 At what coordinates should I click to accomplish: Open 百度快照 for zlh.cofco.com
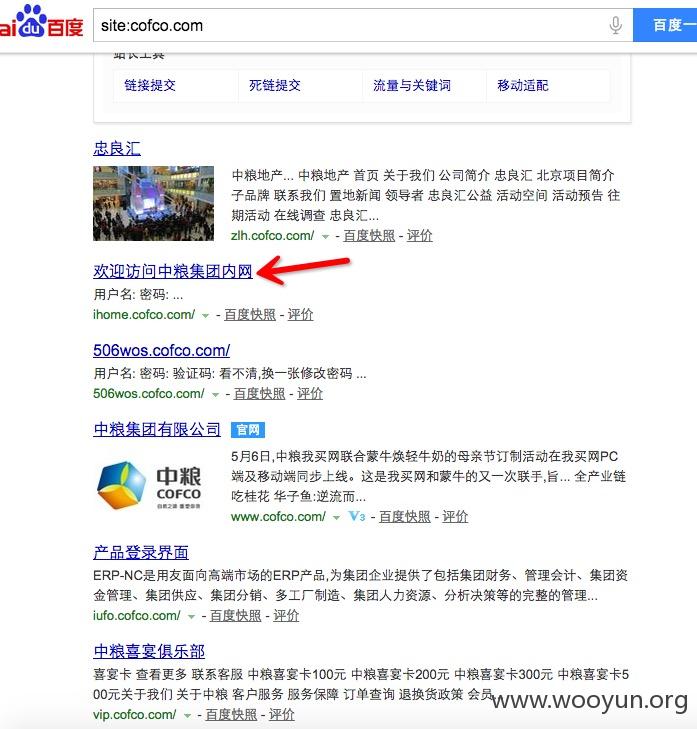pyautogui.click(x=369, y=236)
